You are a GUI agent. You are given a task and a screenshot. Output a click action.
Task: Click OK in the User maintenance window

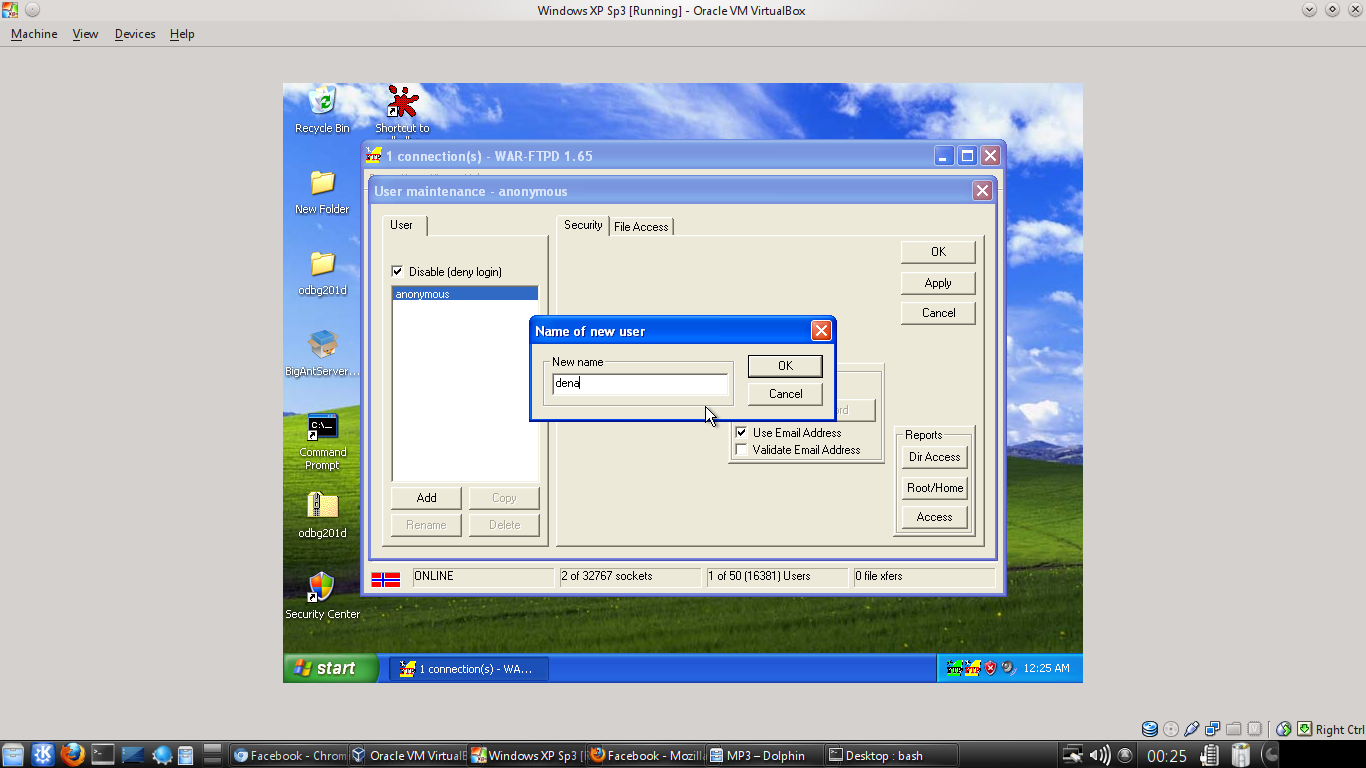coord(938,252)
